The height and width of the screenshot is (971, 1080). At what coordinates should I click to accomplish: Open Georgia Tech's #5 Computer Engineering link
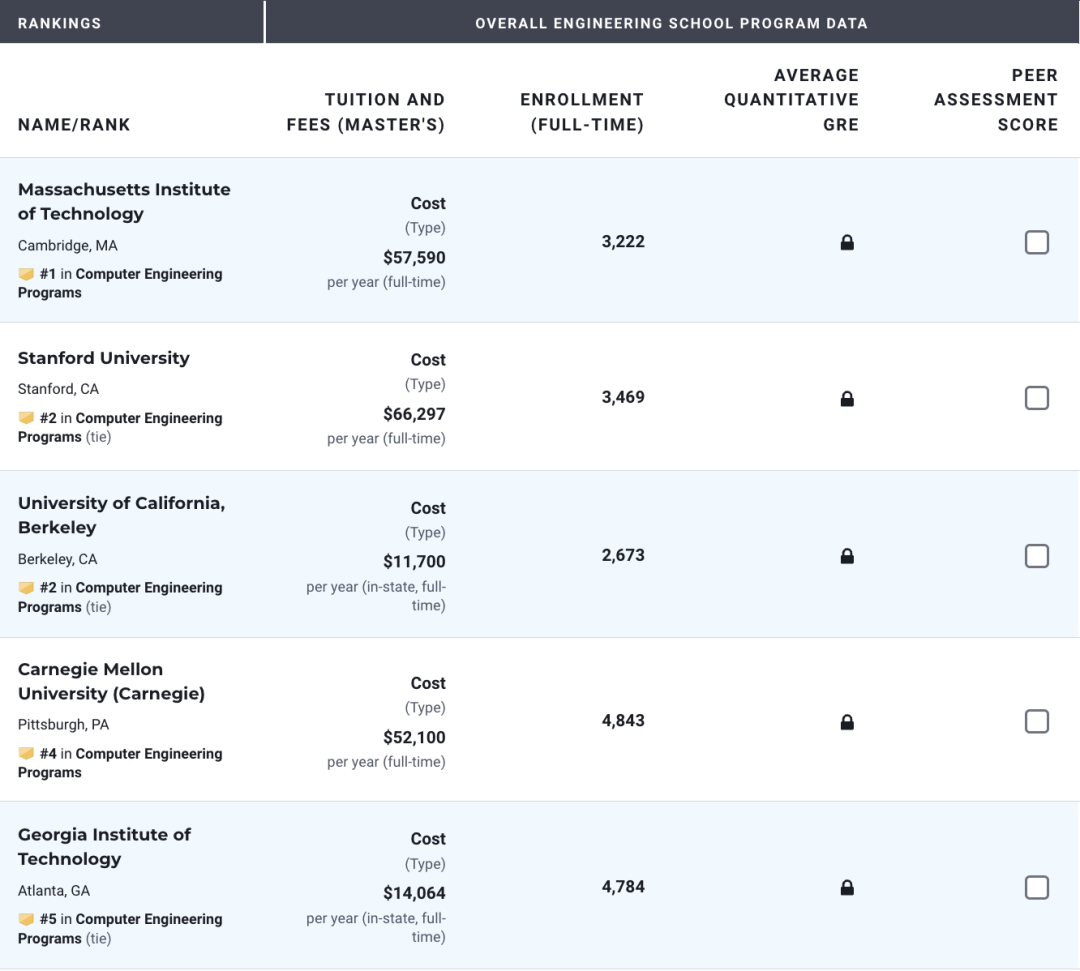(x=120, y=928)
